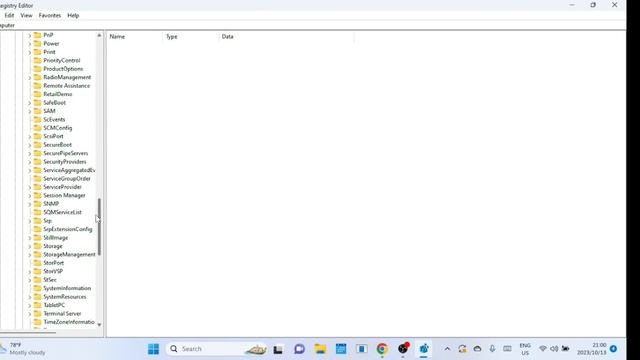Click the taskbar Search box
Screen dimensions: 640x360
point(216,349)
